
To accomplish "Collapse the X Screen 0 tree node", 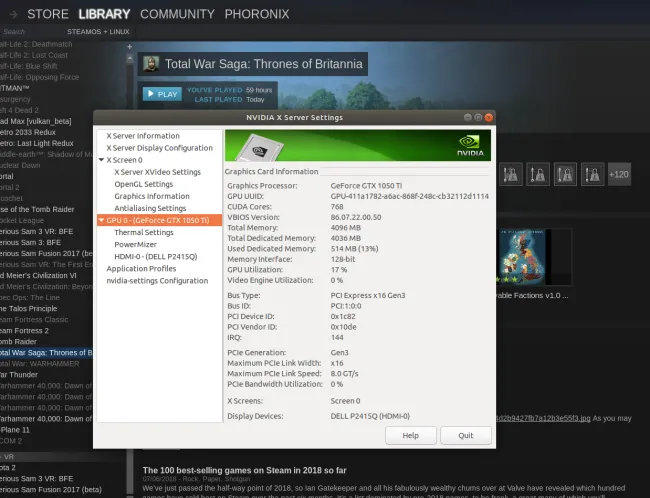I will pyautogui.click(x=101, y=160).
